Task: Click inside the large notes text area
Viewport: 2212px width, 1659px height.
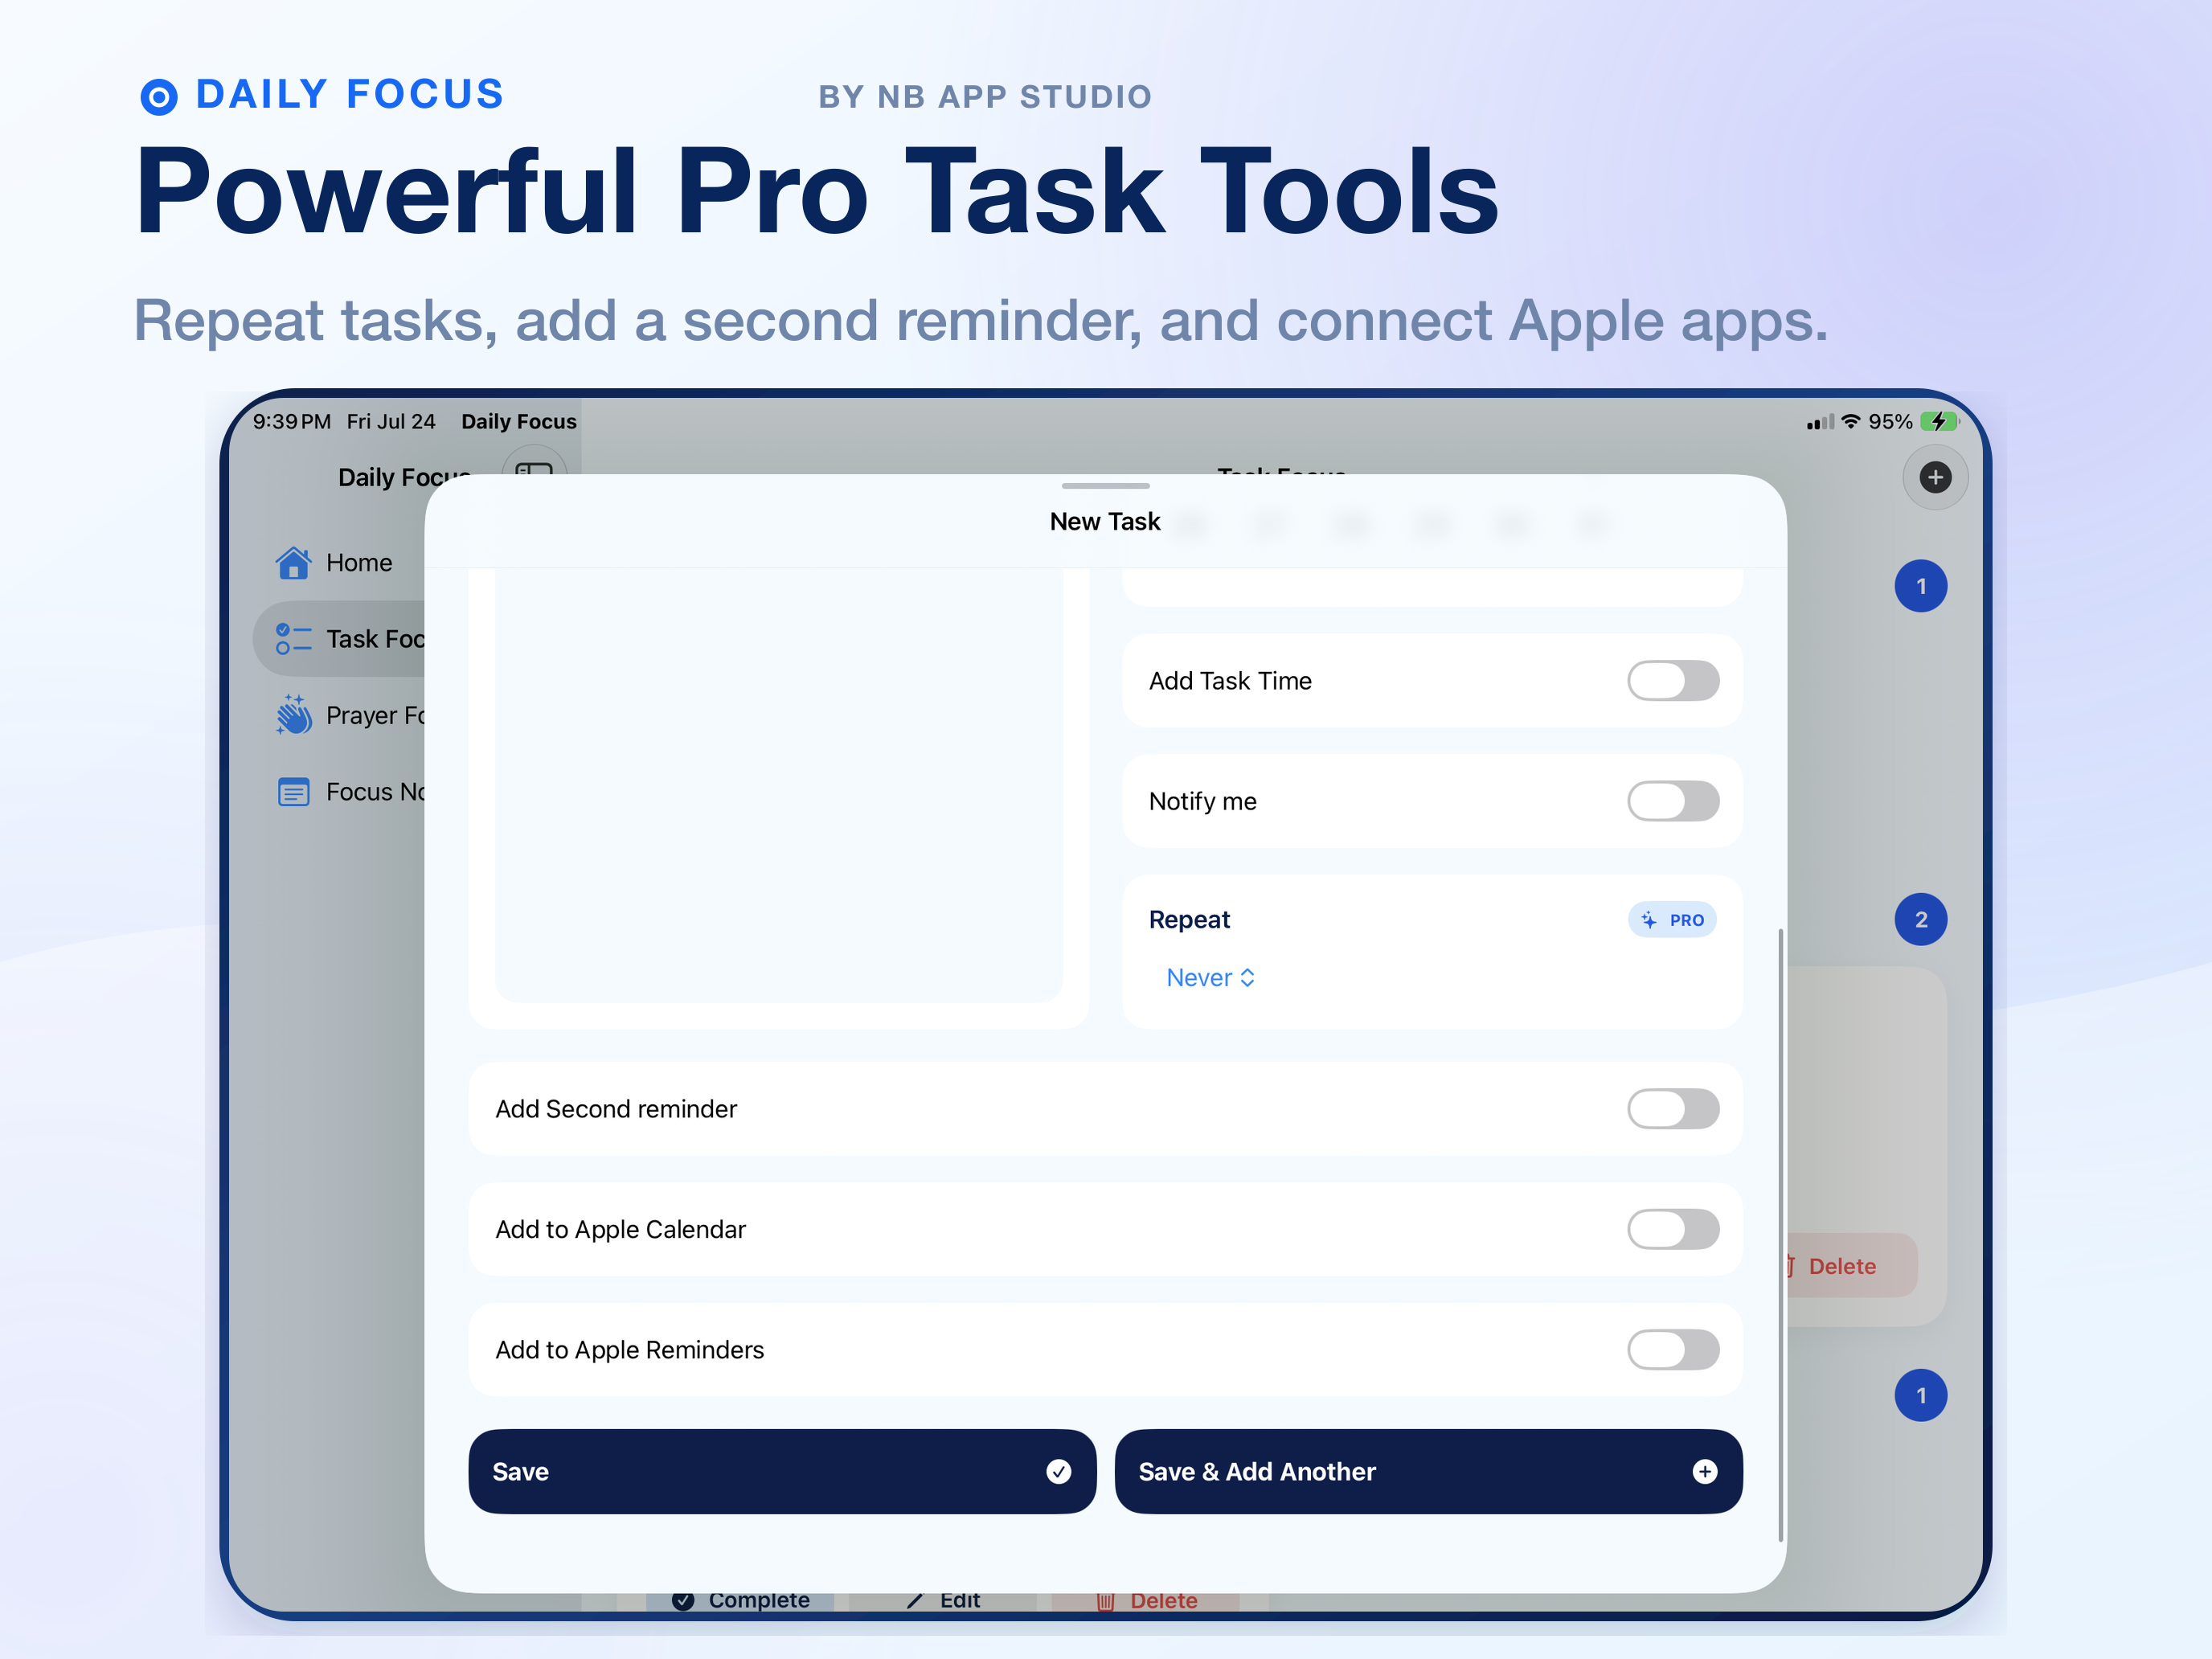Action: [x=778, y=786]
